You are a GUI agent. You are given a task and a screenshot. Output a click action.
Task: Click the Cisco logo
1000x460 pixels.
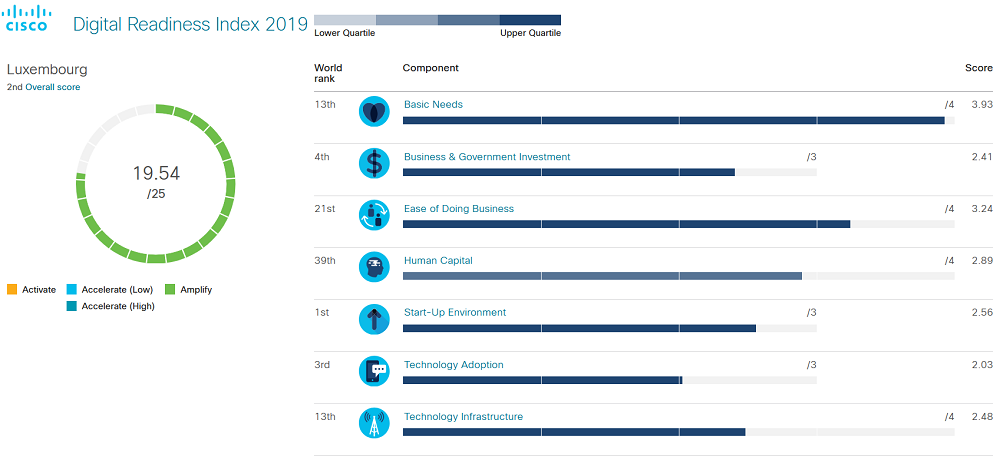pos(28,19)
